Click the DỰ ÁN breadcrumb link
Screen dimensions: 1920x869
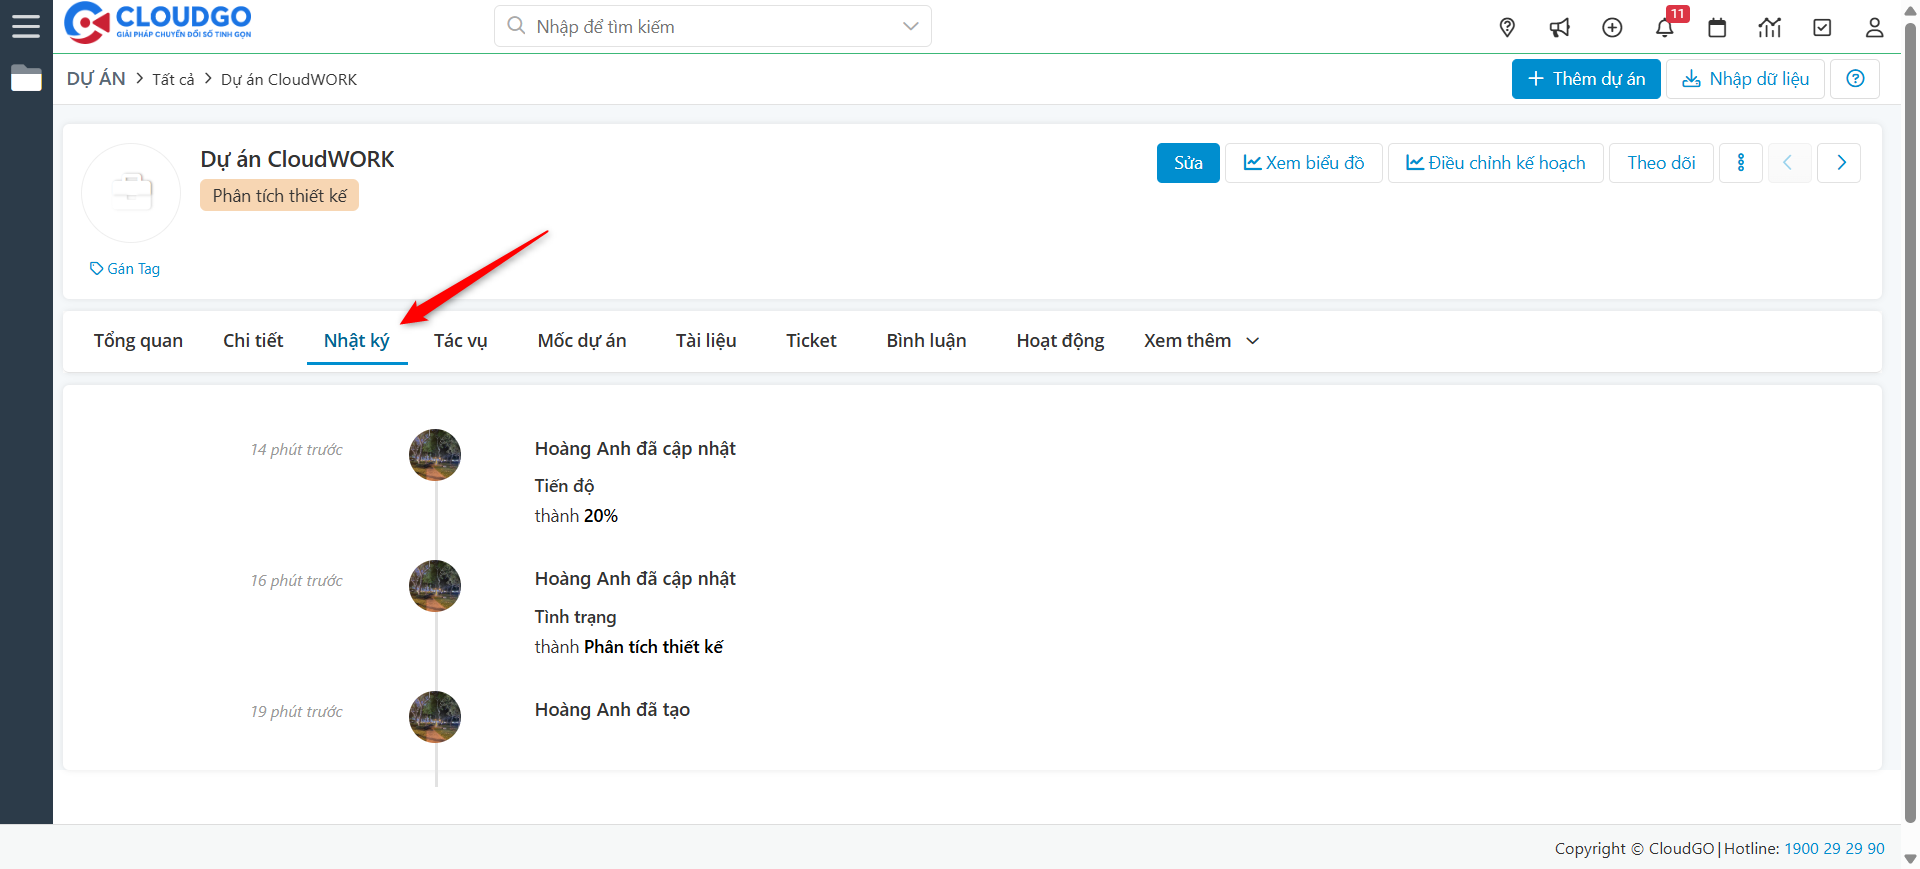pos(96,79)
